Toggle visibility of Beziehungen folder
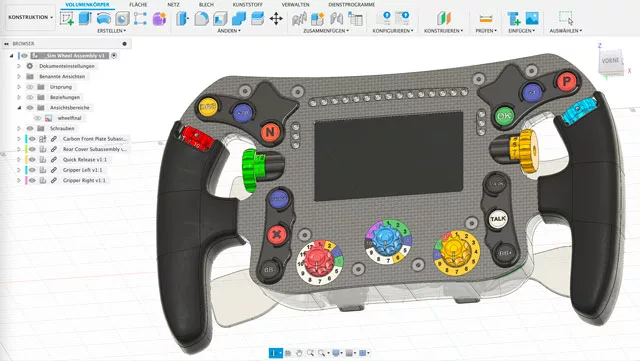 coord(30,97)
